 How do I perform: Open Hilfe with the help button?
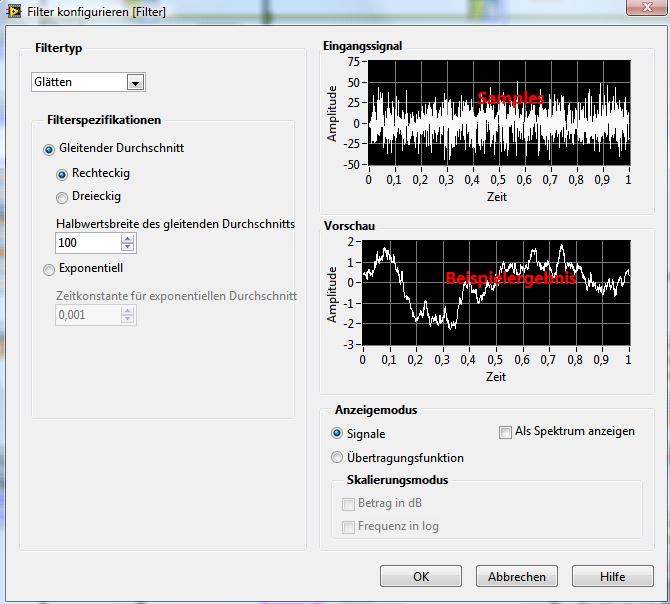point(613,576)
